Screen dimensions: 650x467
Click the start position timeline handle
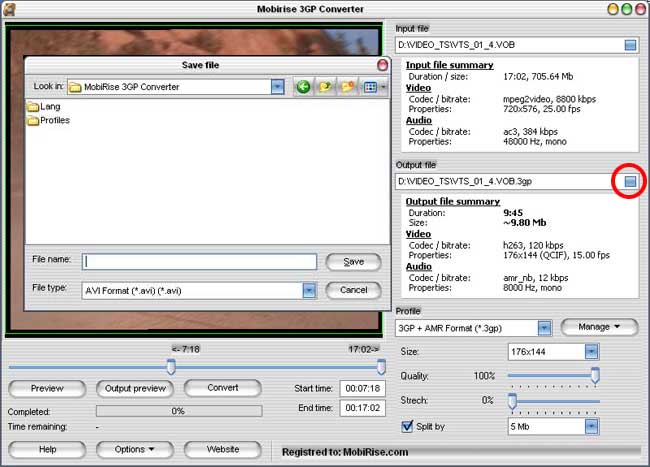[x=171, y=367]
